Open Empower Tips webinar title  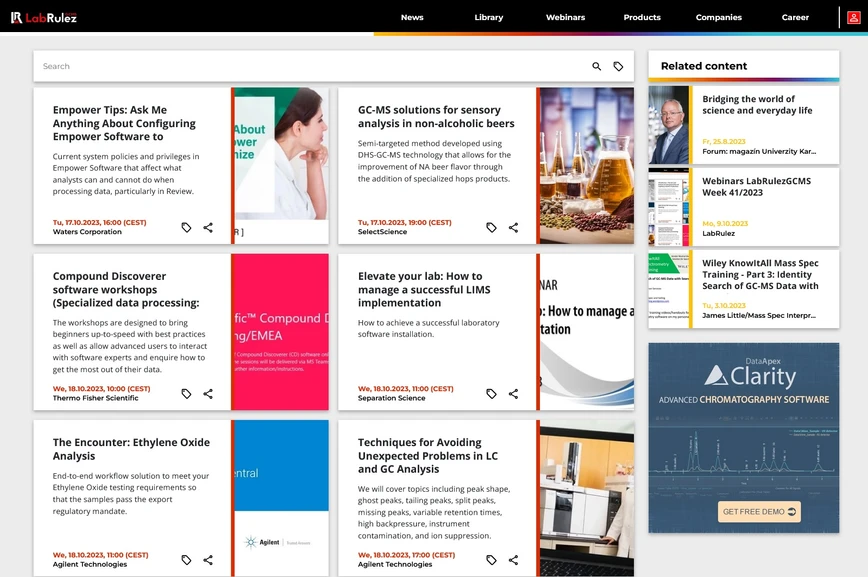(124, 123)
